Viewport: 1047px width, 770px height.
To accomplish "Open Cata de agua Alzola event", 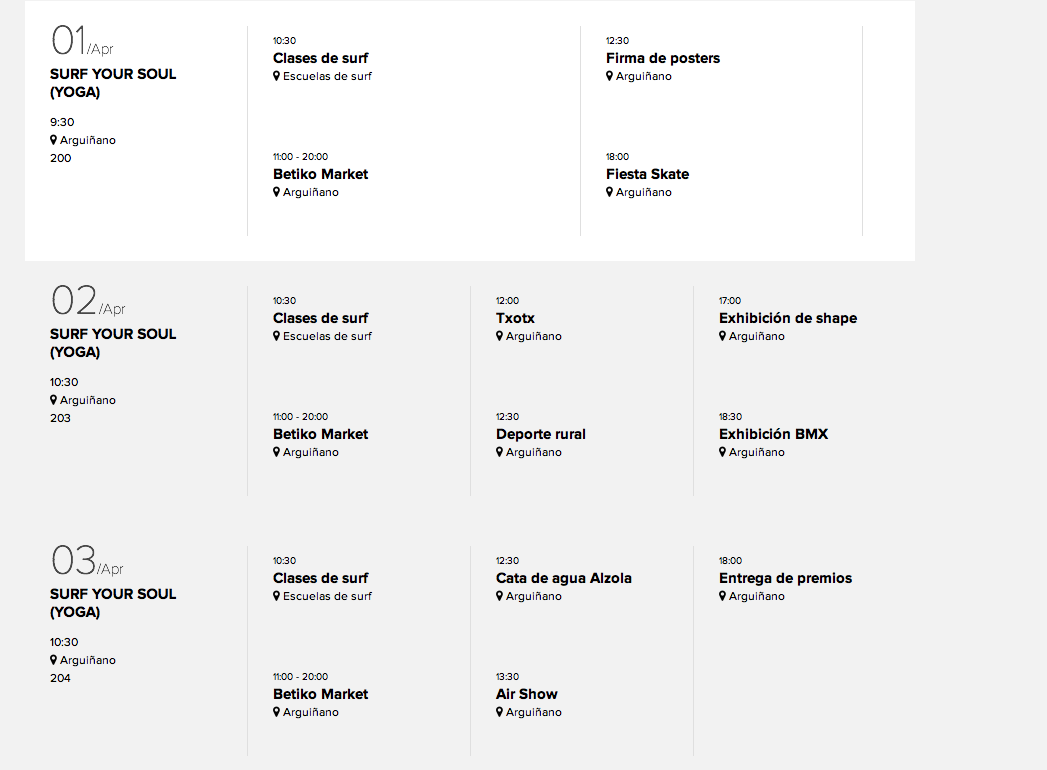I will point(563,578).
